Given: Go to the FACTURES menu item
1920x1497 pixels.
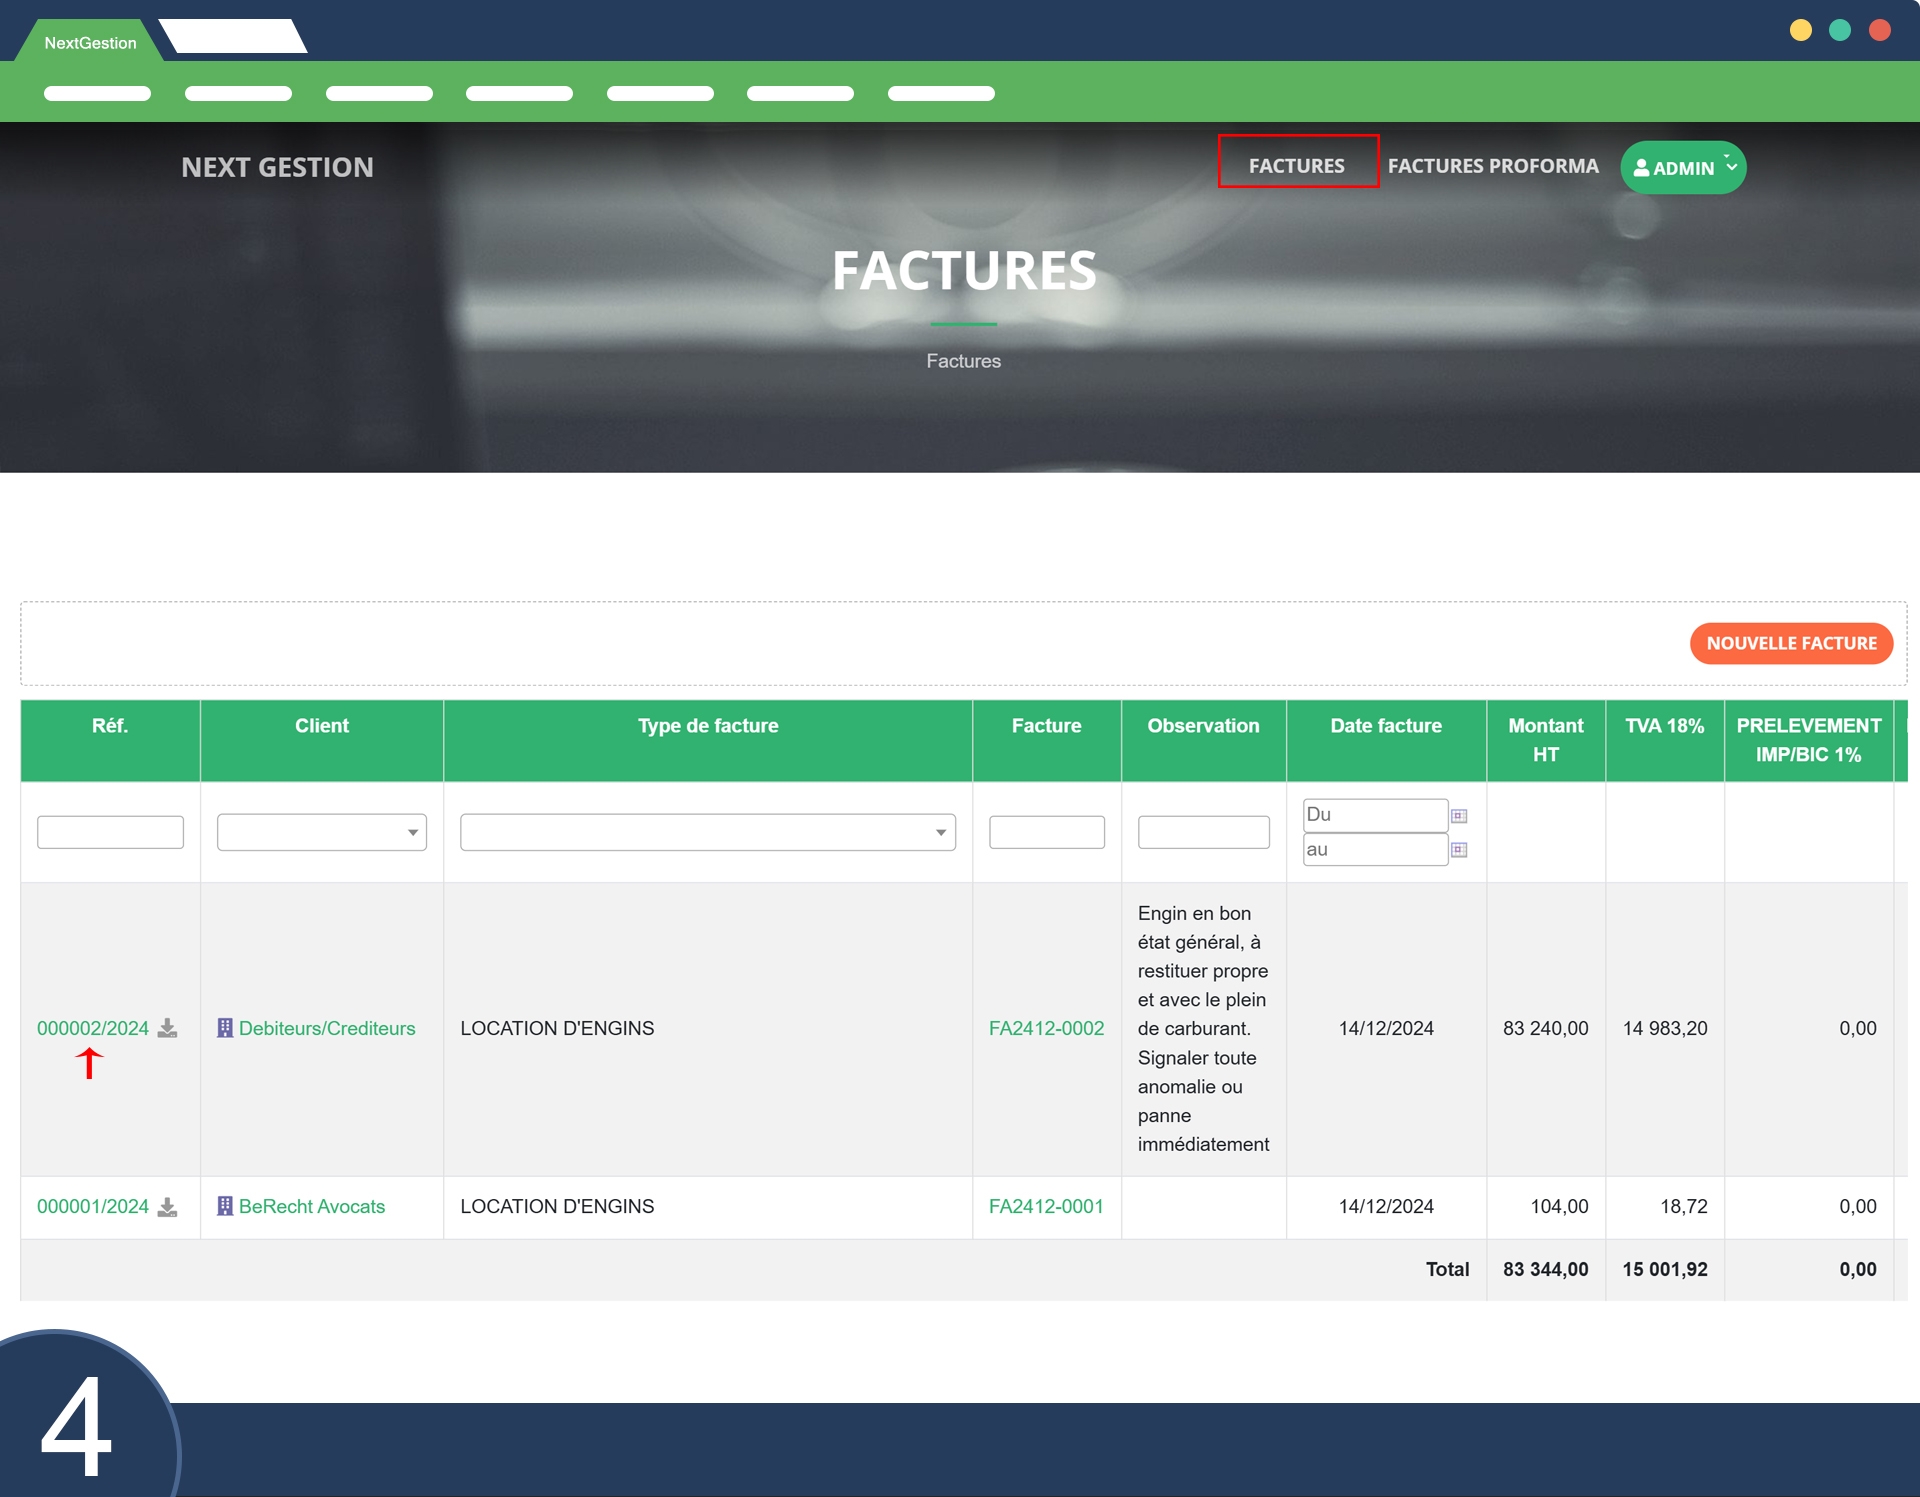Looking at the screenshot, I should (x=1296, y=166).
